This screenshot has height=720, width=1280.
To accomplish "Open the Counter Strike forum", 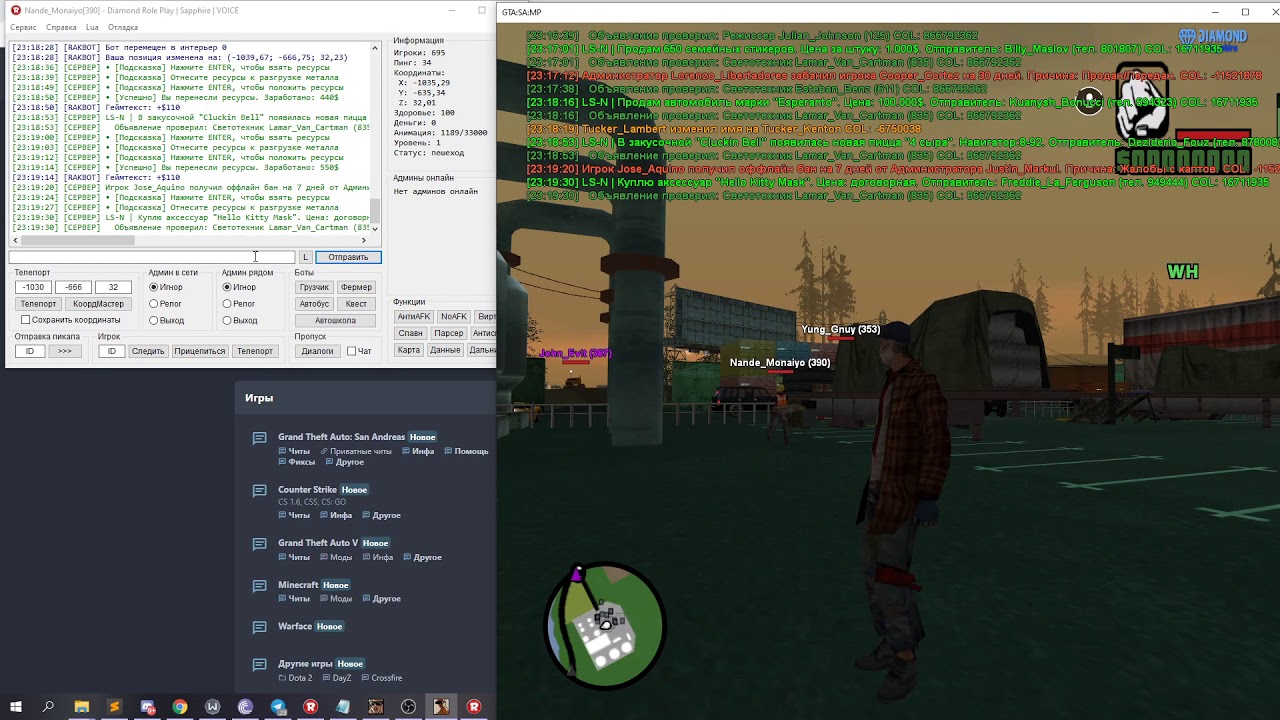I will point(308,490).
